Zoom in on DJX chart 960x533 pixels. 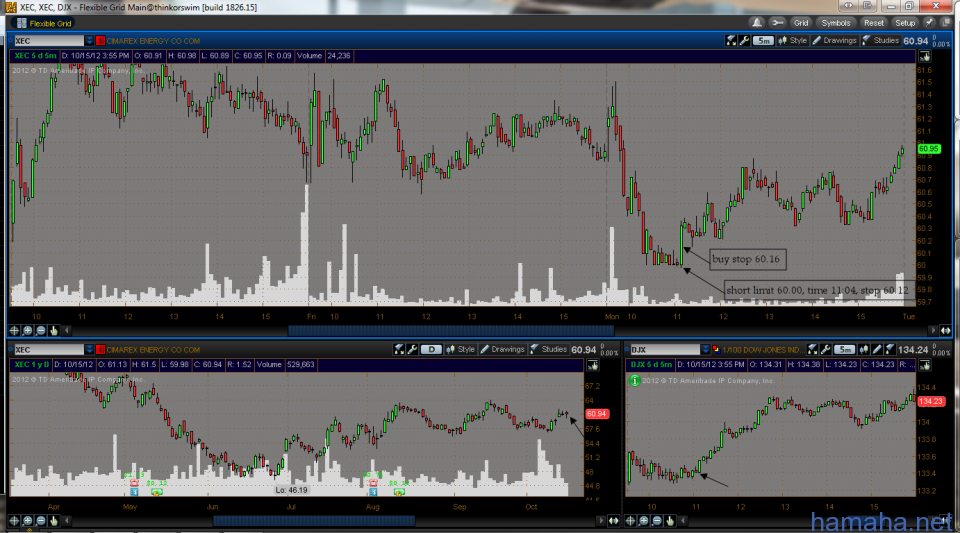(x=643, y=521)
